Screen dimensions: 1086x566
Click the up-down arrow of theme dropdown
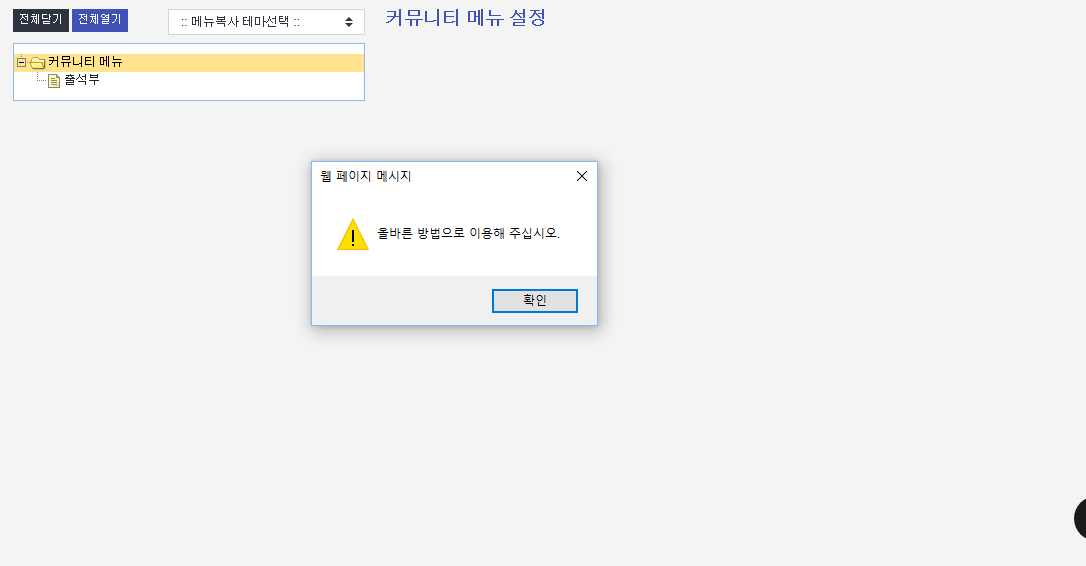(348, 22)
